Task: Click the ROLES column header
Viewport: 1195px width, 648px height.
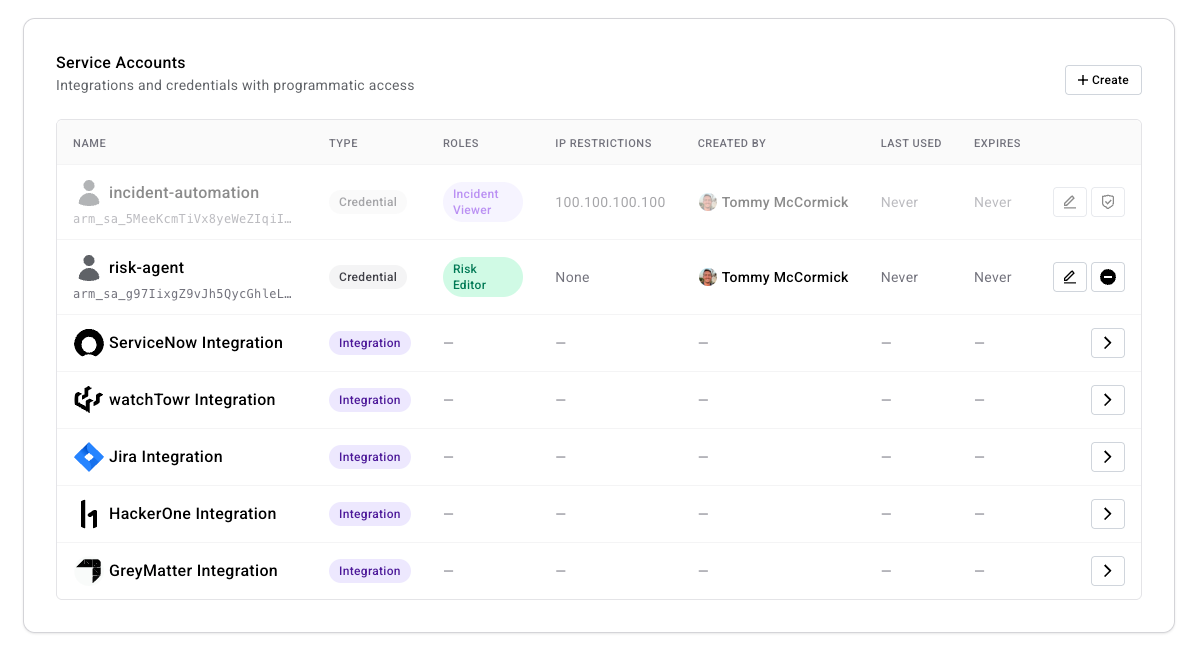Action: pos(460,143)
